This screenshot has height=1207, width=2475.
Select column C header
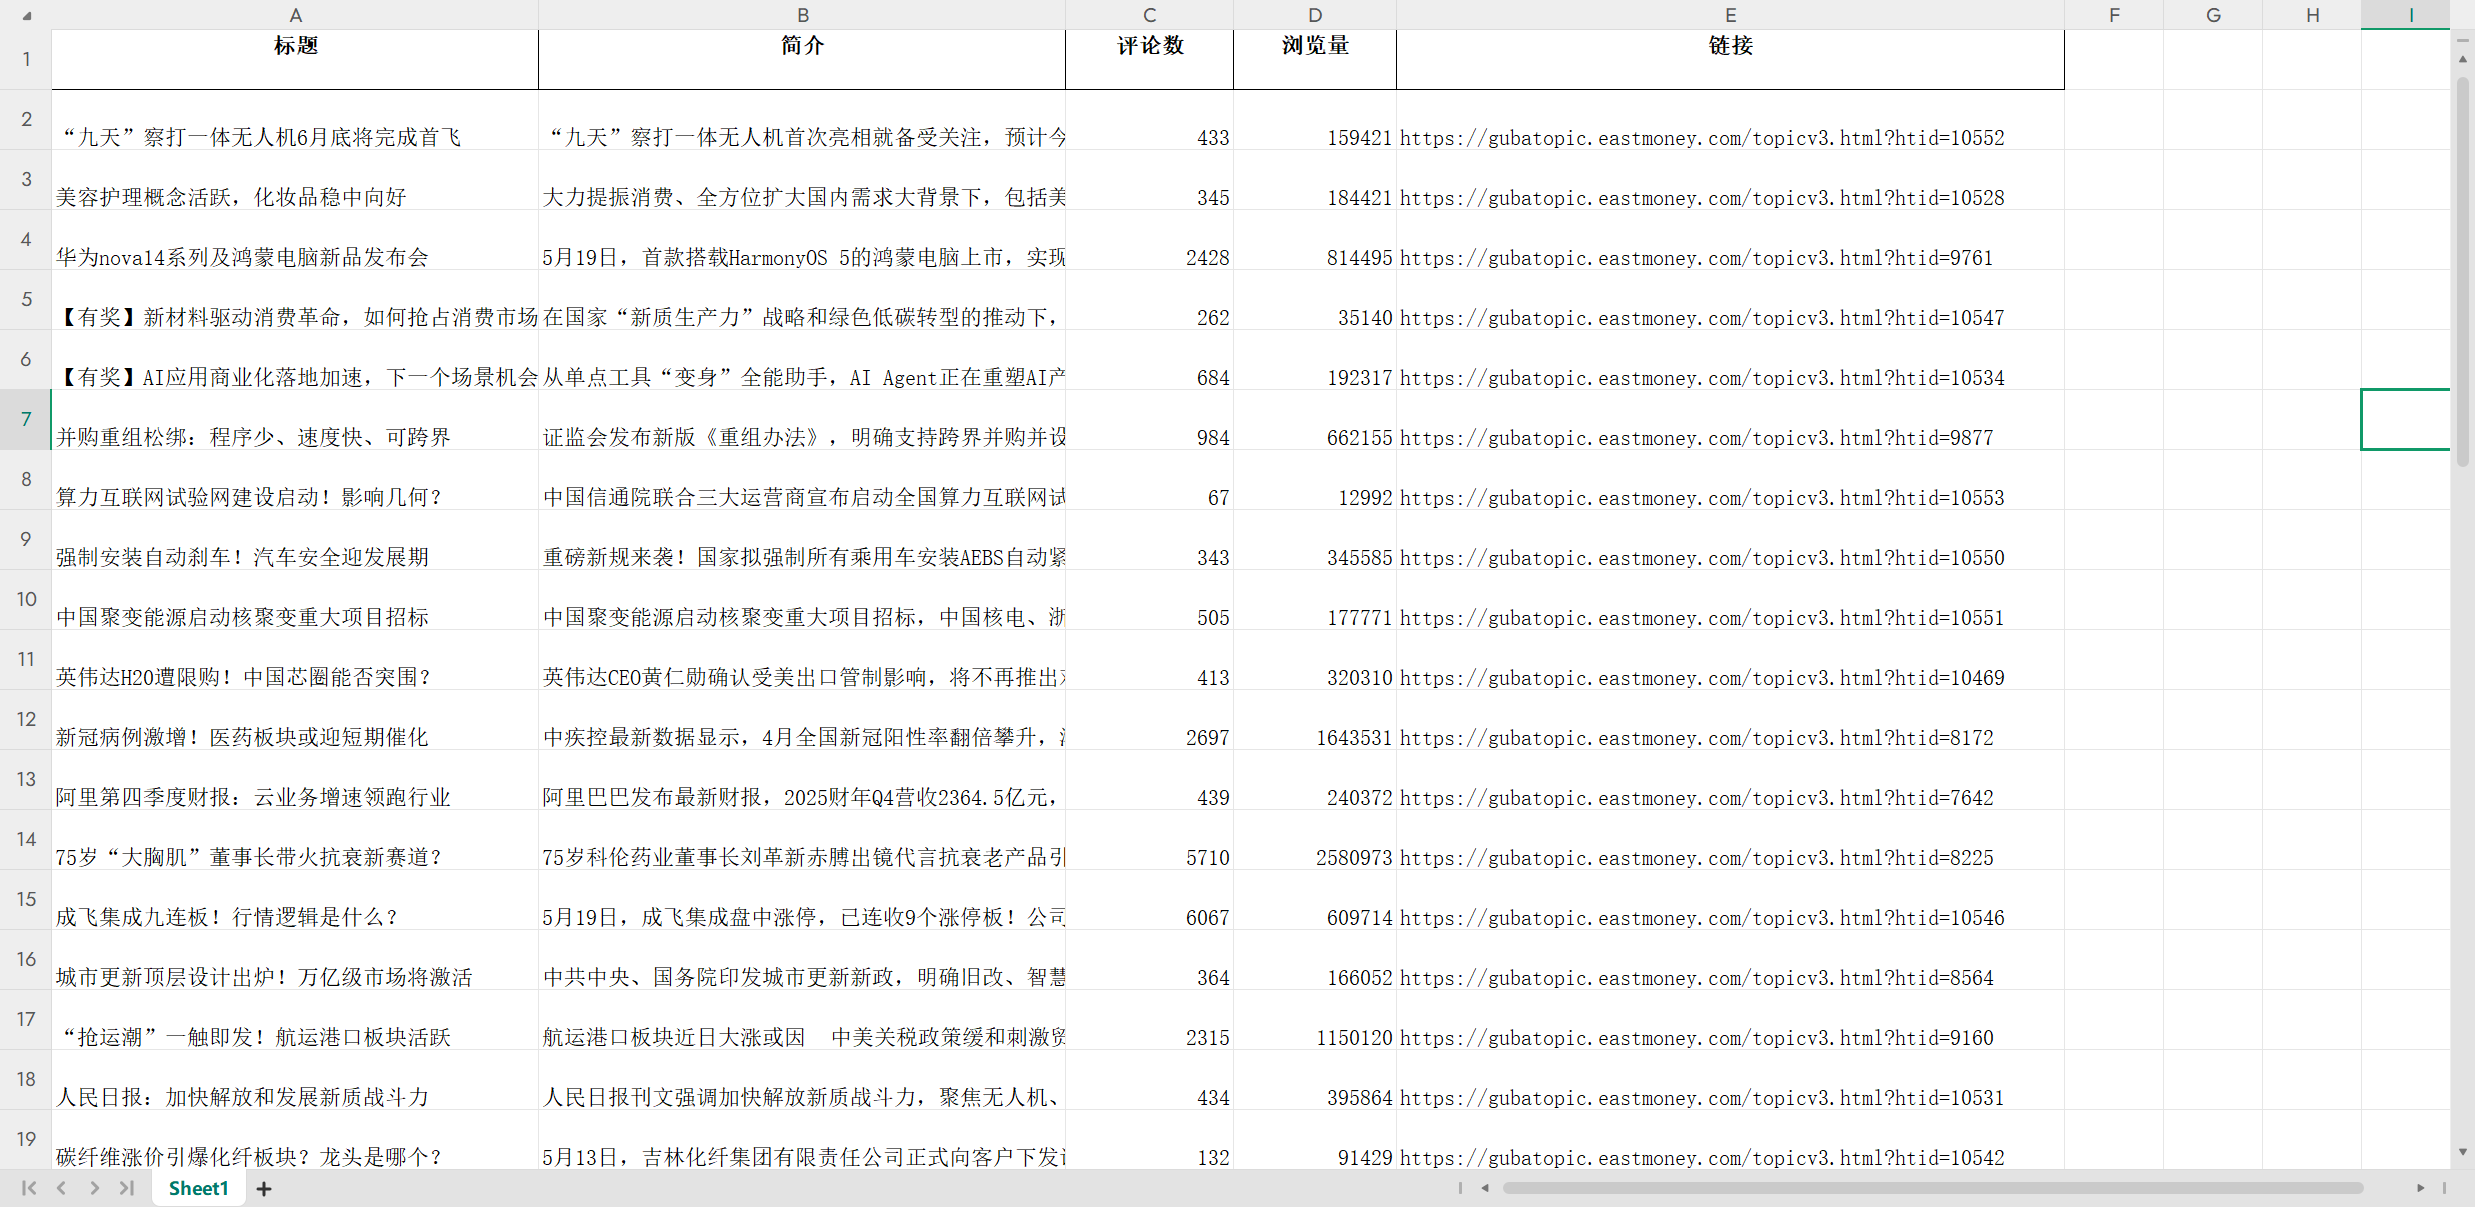[1149, 15]
